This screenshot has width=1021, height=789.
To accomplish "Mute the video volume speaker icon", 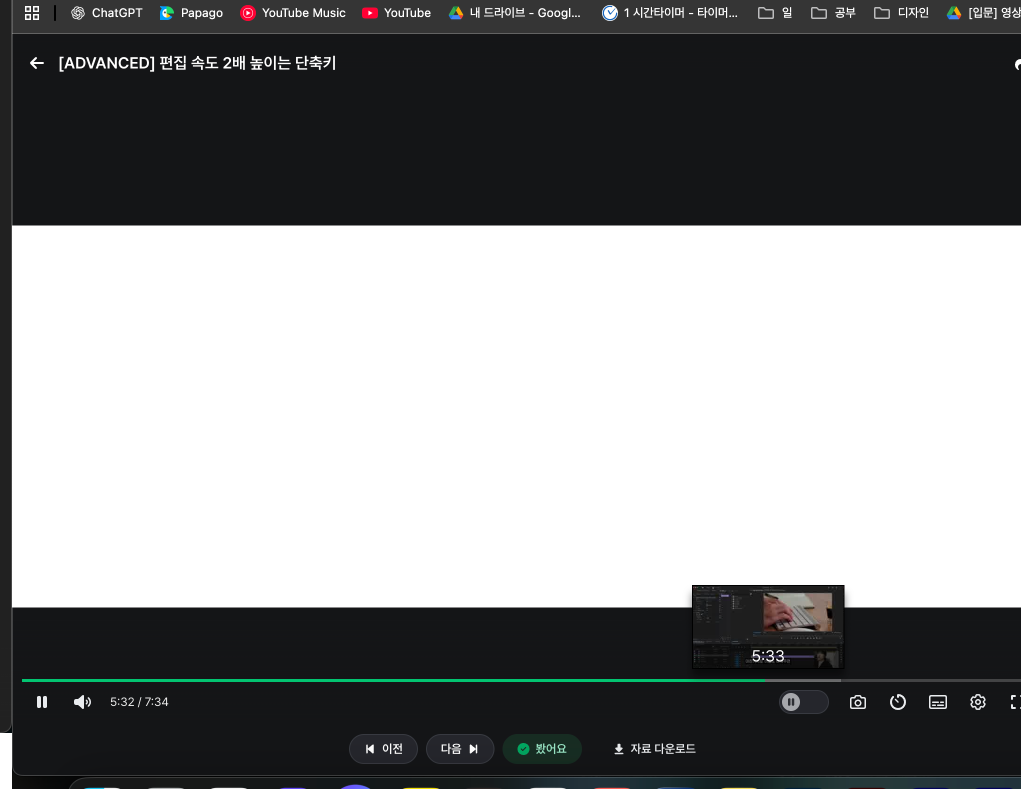I will click(82, 702).
